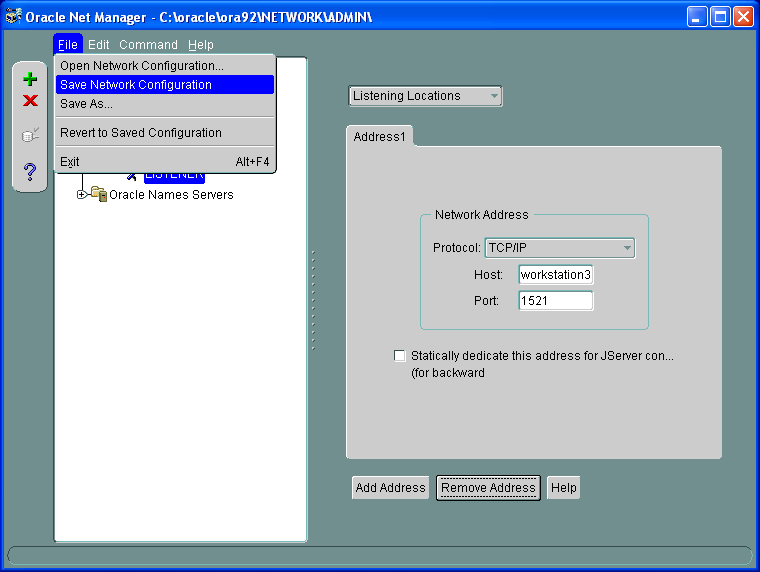The width and height of the screenshot is (760, 572).
Task: Minimize the Oracle Net Manager window
Action: pyautogui.click(x=697, y=17)
